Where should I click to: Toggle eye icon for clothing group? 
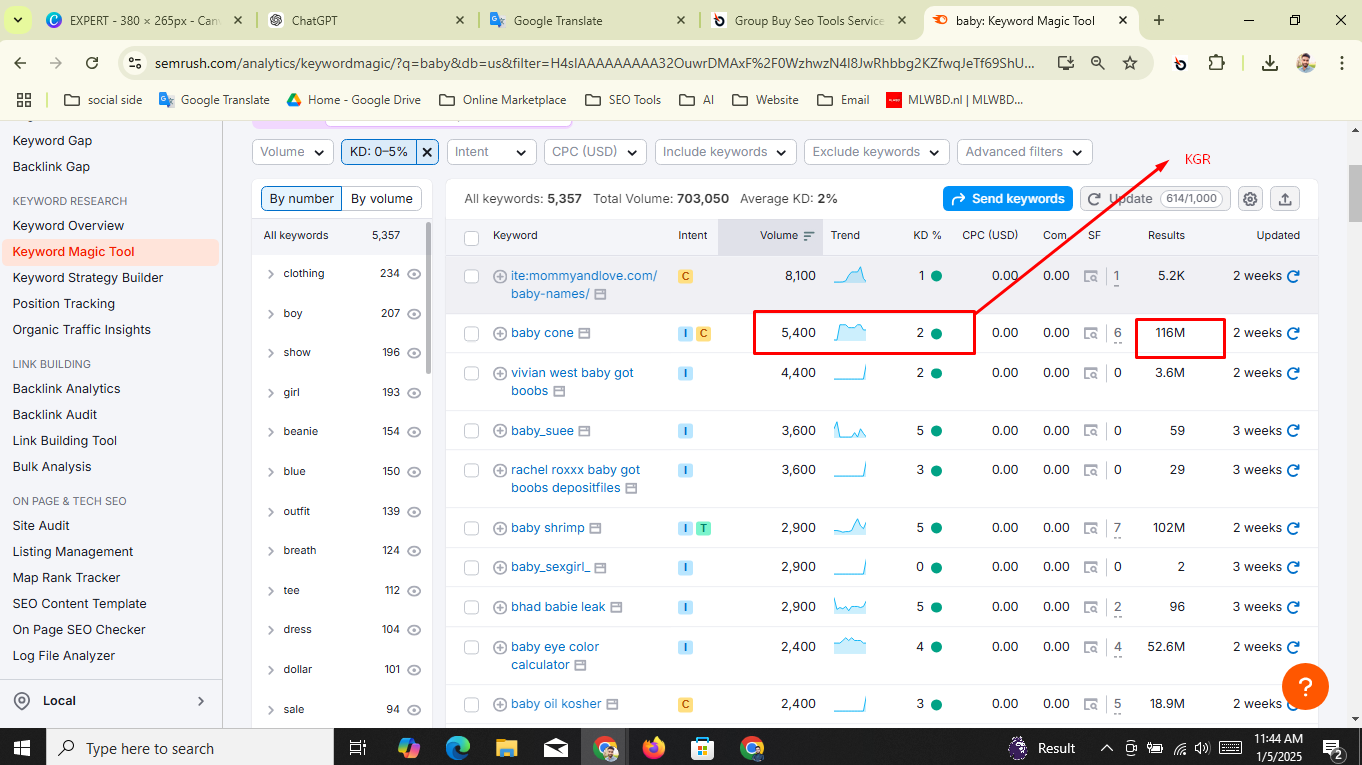414,274
